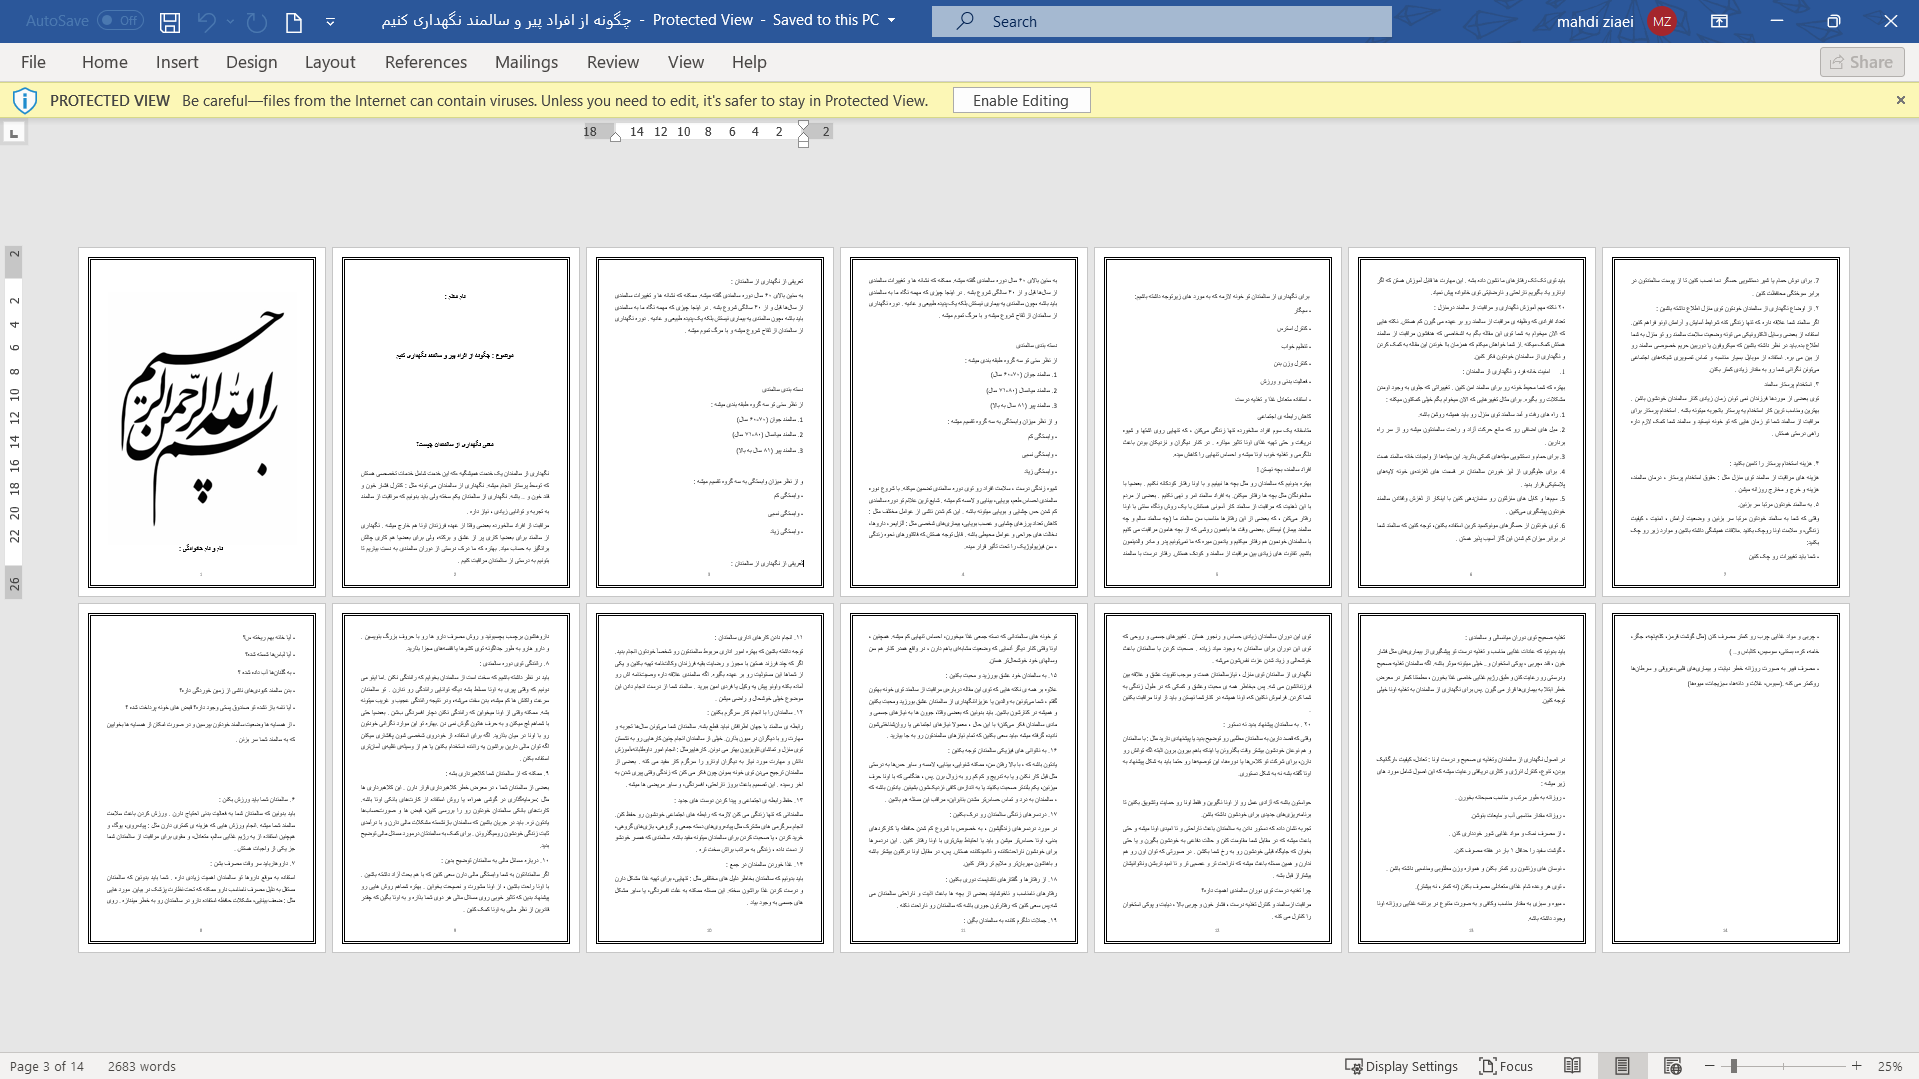Viewport: 1919px width, 1079px height.
Task: Click the Enable Editing button
Action: pyautogui.click(x=1021, y=100)
